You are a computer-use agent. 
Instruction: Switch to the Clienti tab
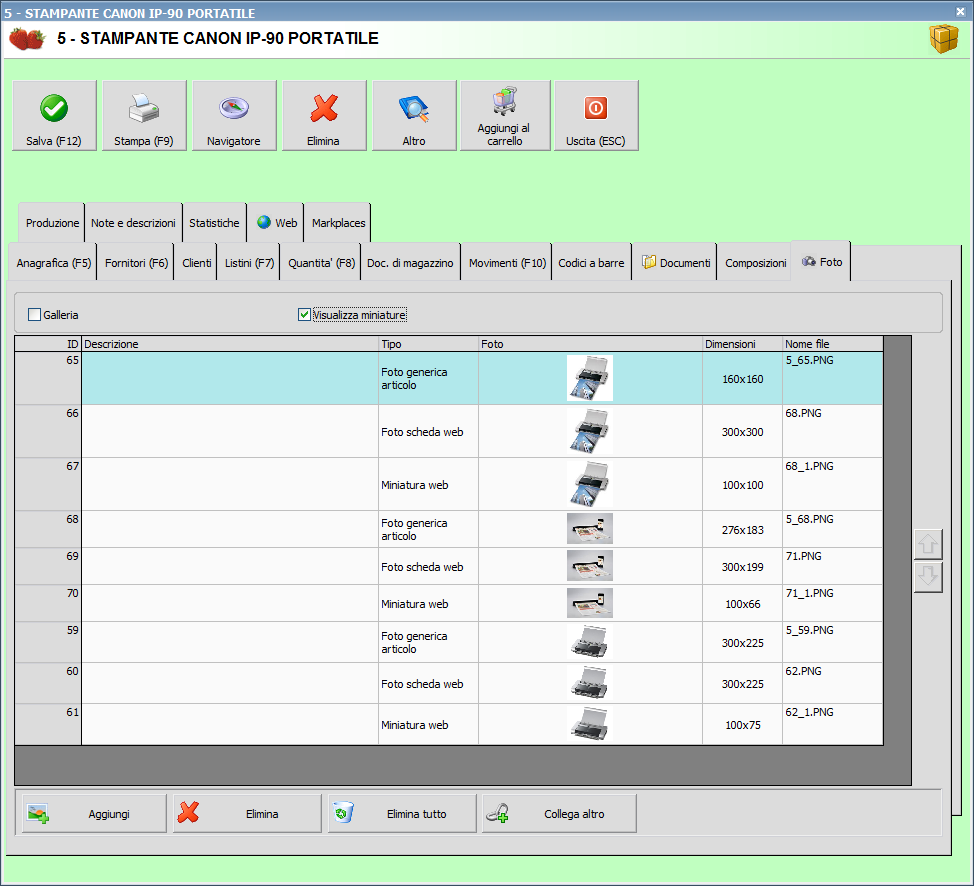pyautogui.click(x=196, y=263)
